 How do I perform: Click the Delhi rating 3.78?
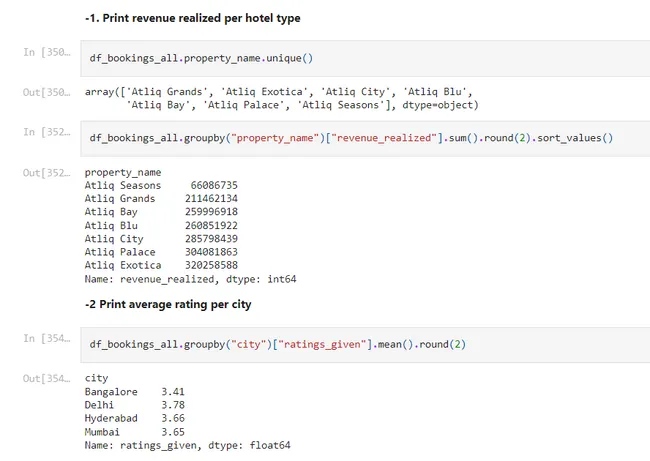[173, 405]
